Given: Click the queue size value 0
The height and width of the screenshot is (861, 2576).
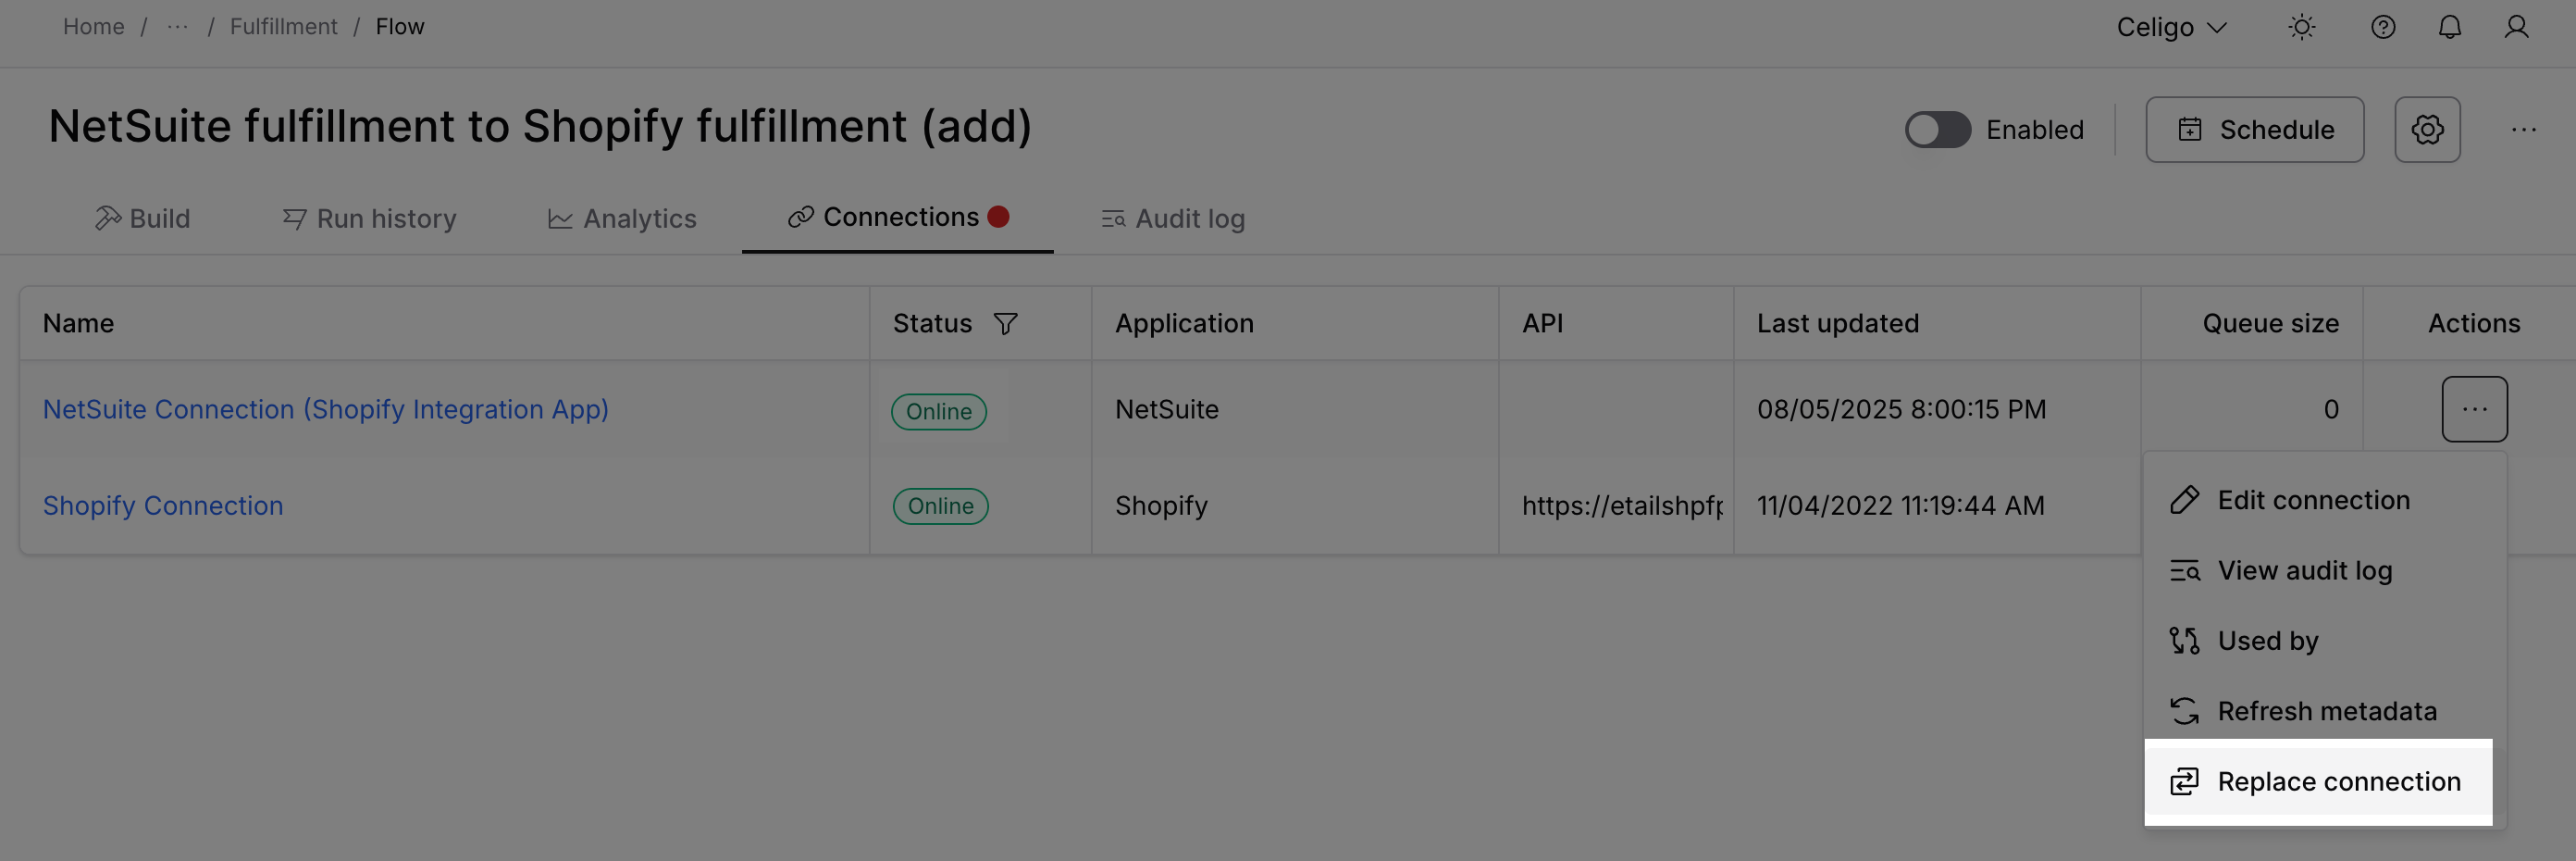Looking at the screenshot, I should 2331,409.
